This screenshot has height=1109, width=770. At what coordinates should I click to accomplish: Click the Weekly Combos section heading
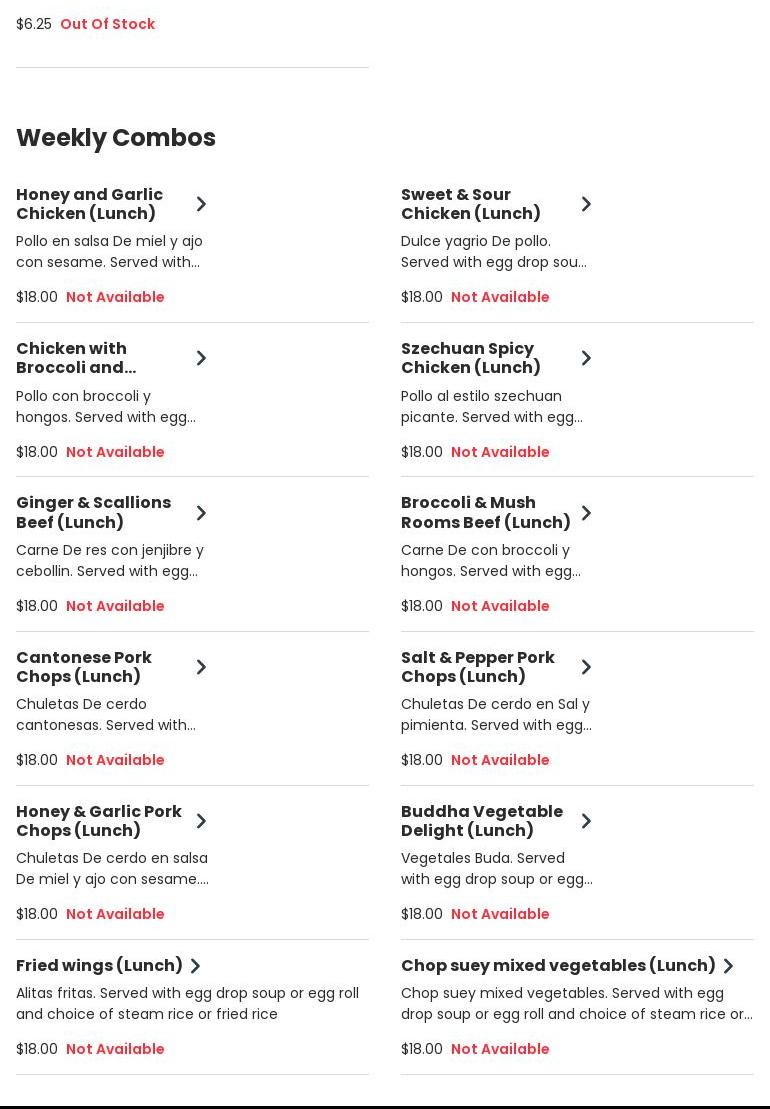[116, 138]
